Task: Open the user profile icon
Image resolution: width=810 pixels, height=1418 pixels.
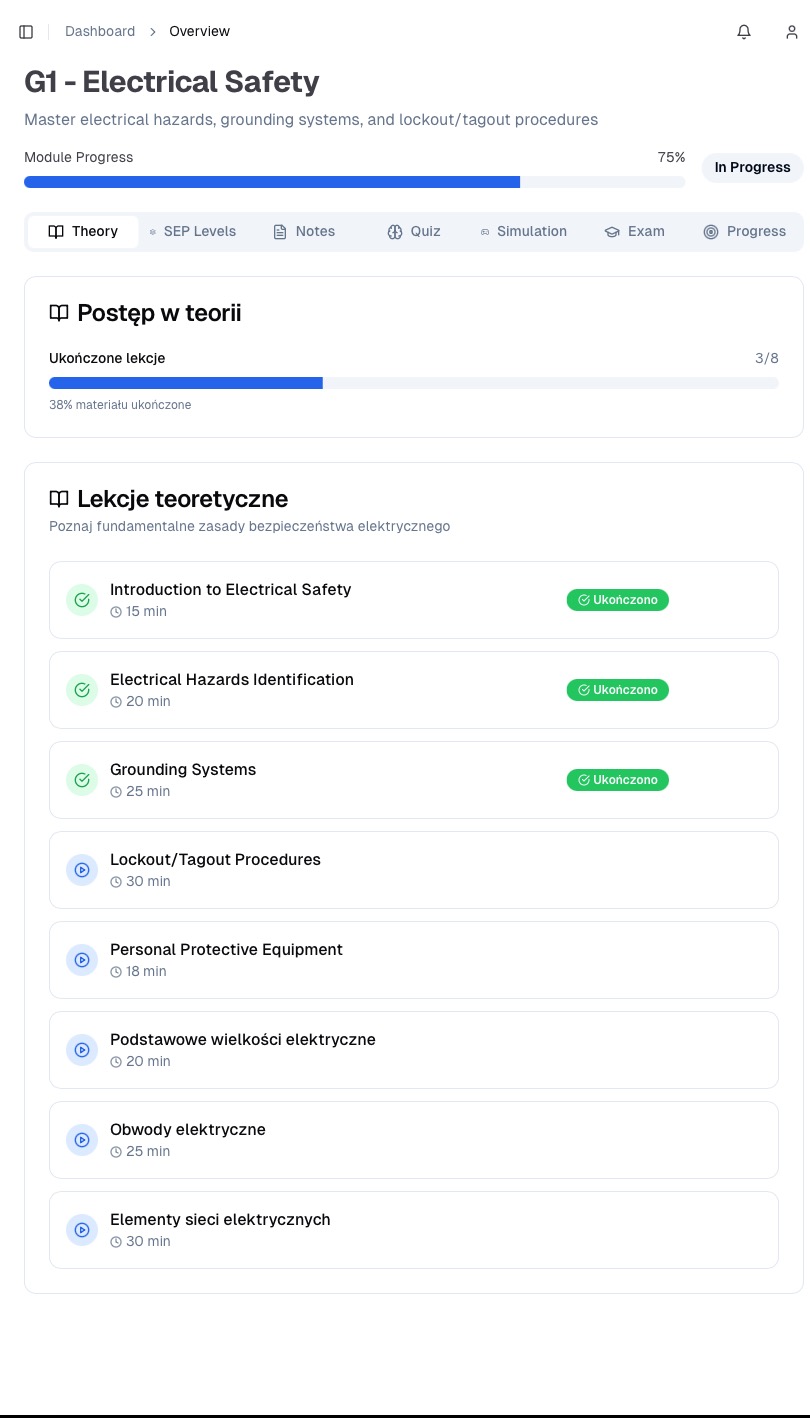Action: click(x=791, y=32)
